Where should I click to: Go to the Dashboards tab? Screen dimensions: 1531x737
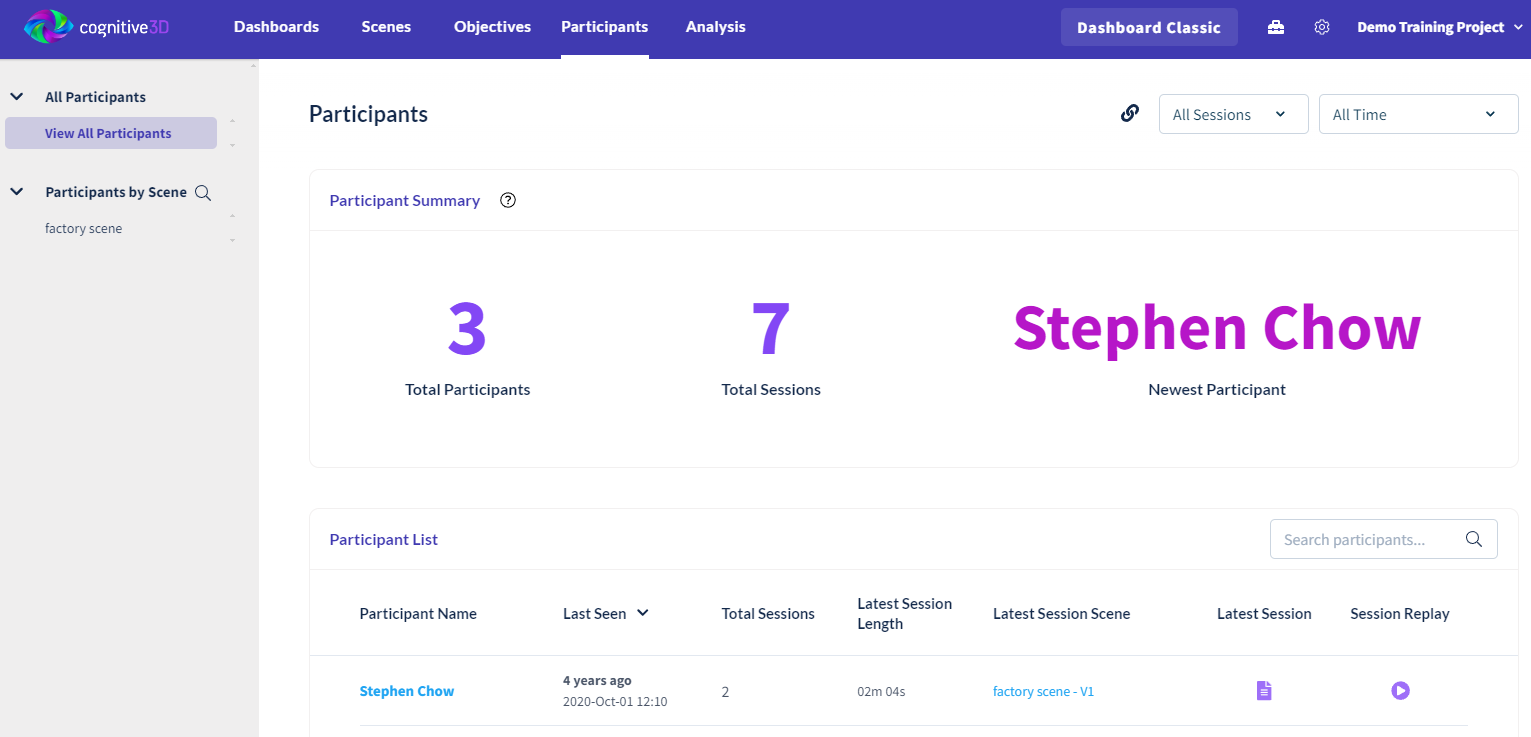[x=276, y=27]
